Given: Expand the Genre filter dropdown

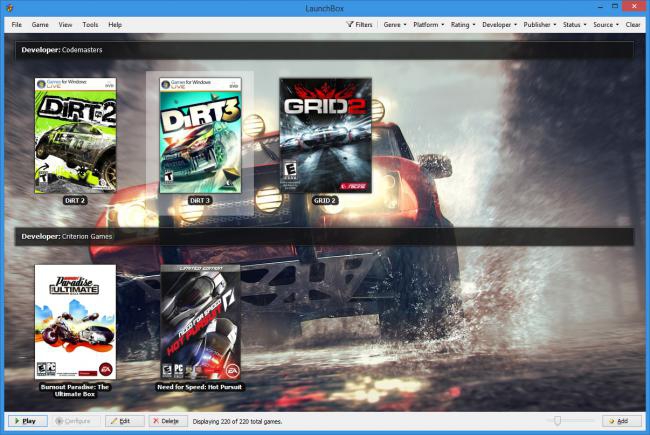Looking at the screenshot, I should click(395, 24).
